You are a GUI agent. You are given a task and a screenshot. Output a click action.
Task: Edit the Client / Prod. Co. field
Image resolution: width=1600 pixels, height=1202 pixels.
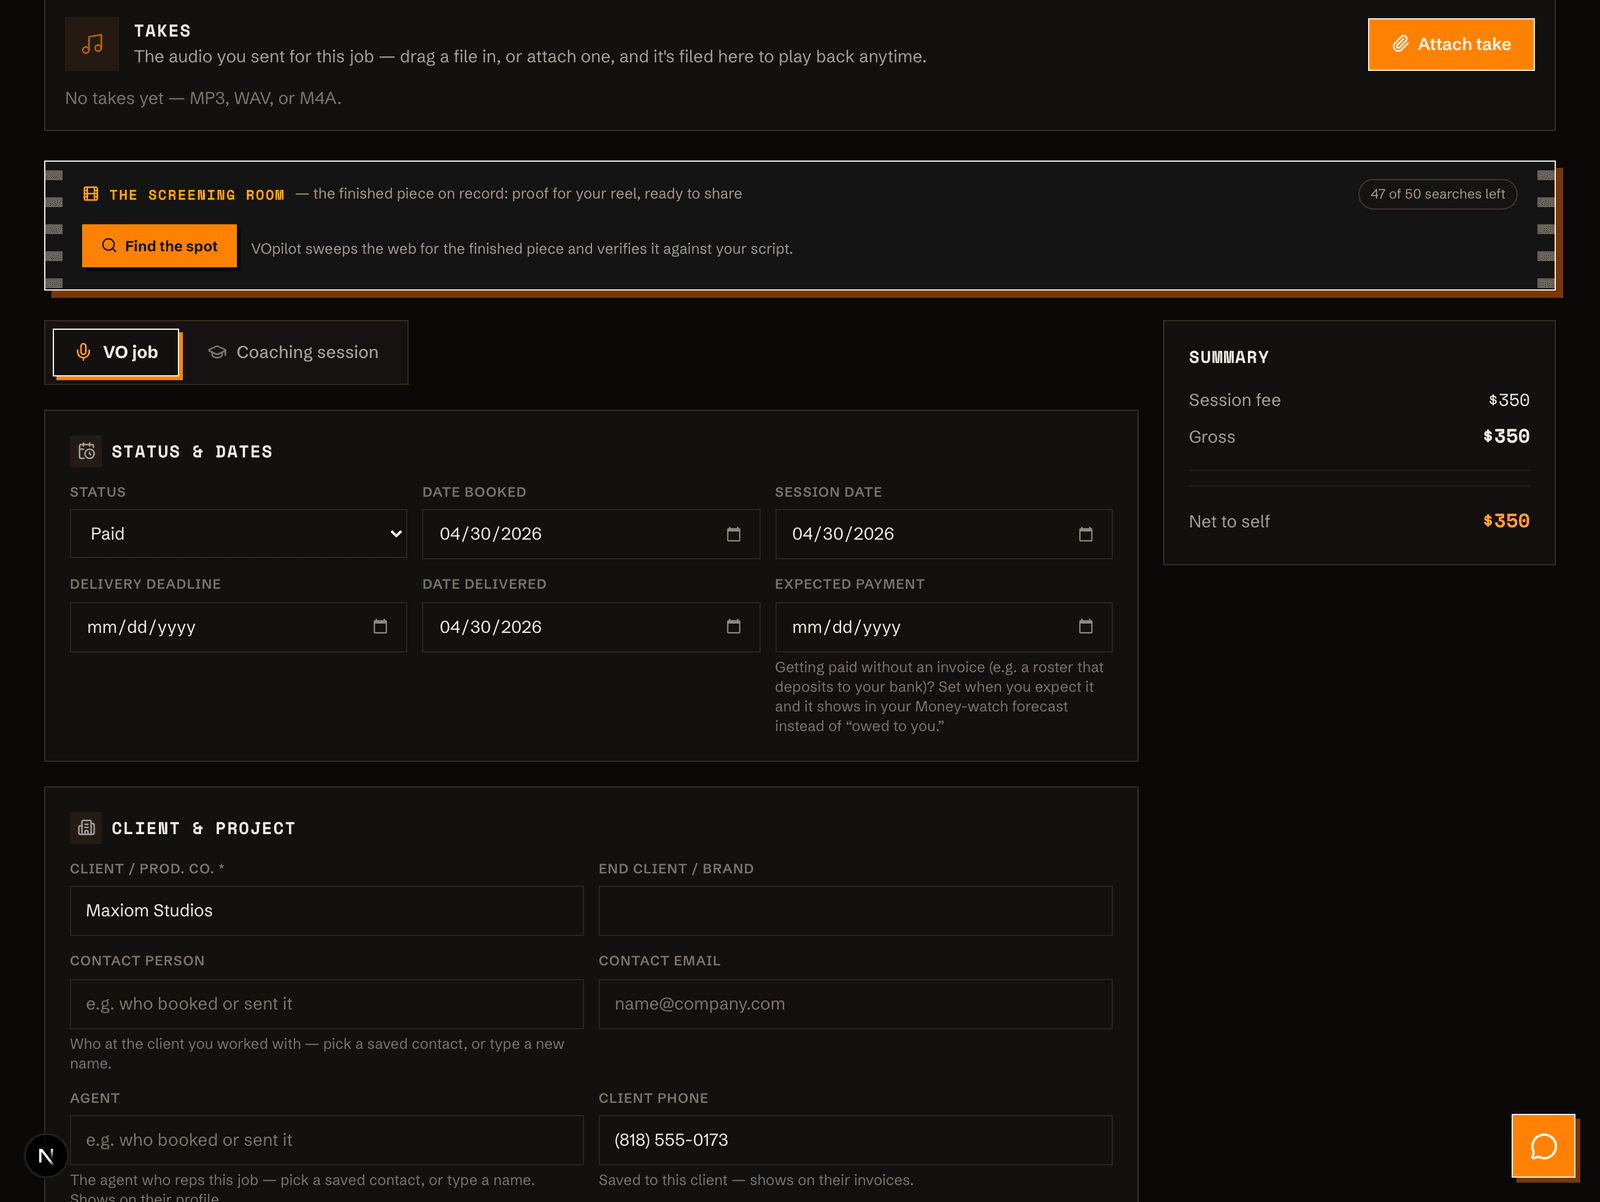pyautogui.click(x=326, y=911)
